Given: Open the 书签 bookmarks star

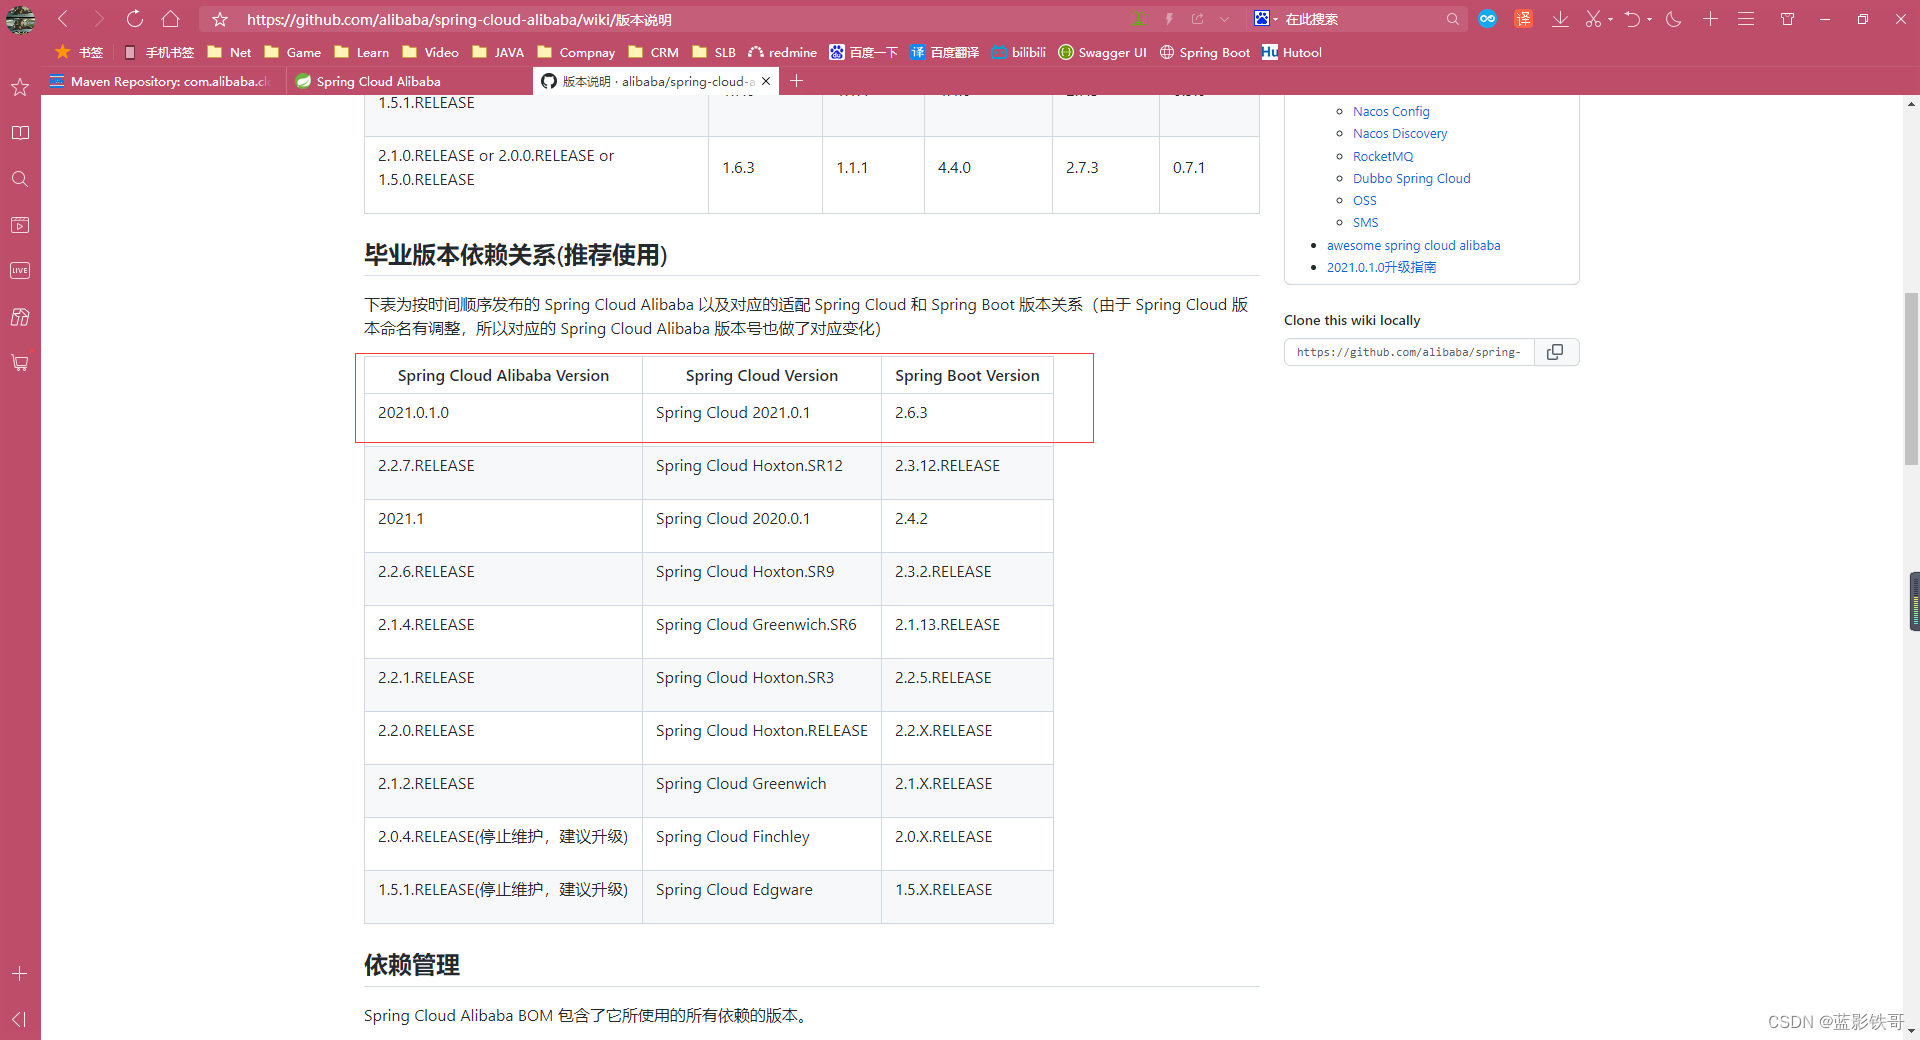Looking at the screenshot, I should pyautogui.click(x=79, y=52).
